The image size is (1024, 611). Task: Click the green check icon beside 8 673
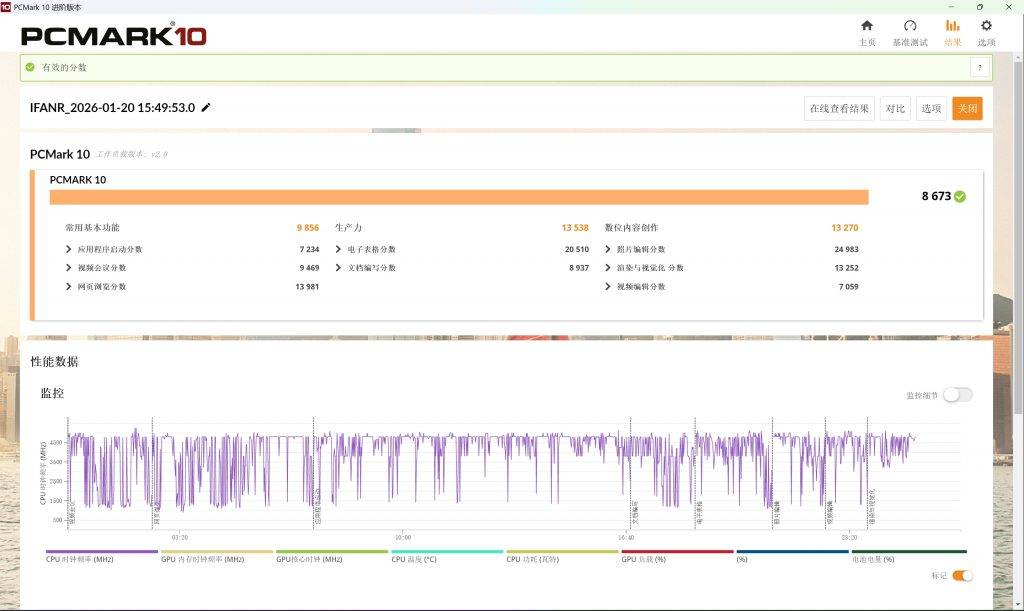coord(960,197)
